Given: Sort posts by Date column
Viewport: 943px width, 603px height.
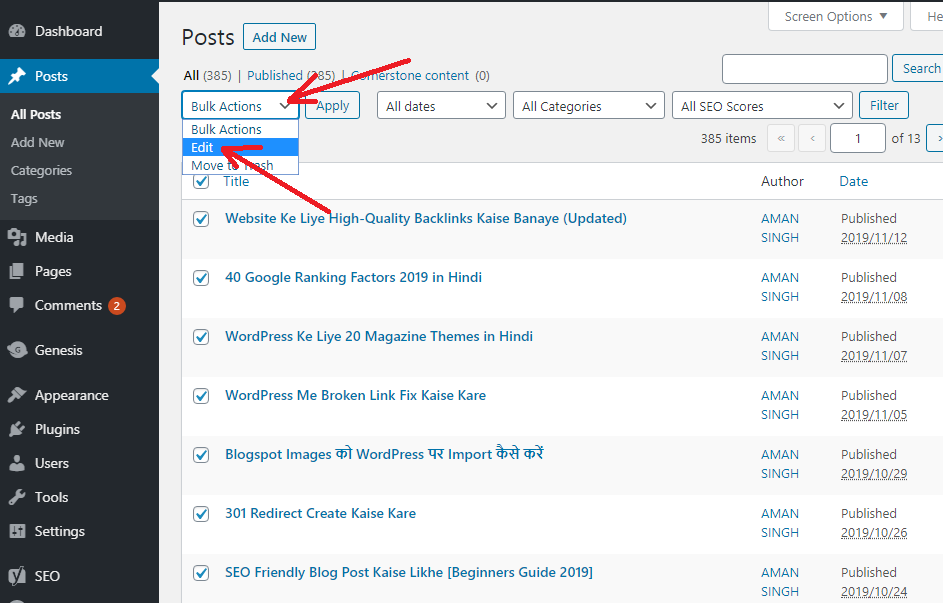Looking at the screenshot, I should 853,181.
